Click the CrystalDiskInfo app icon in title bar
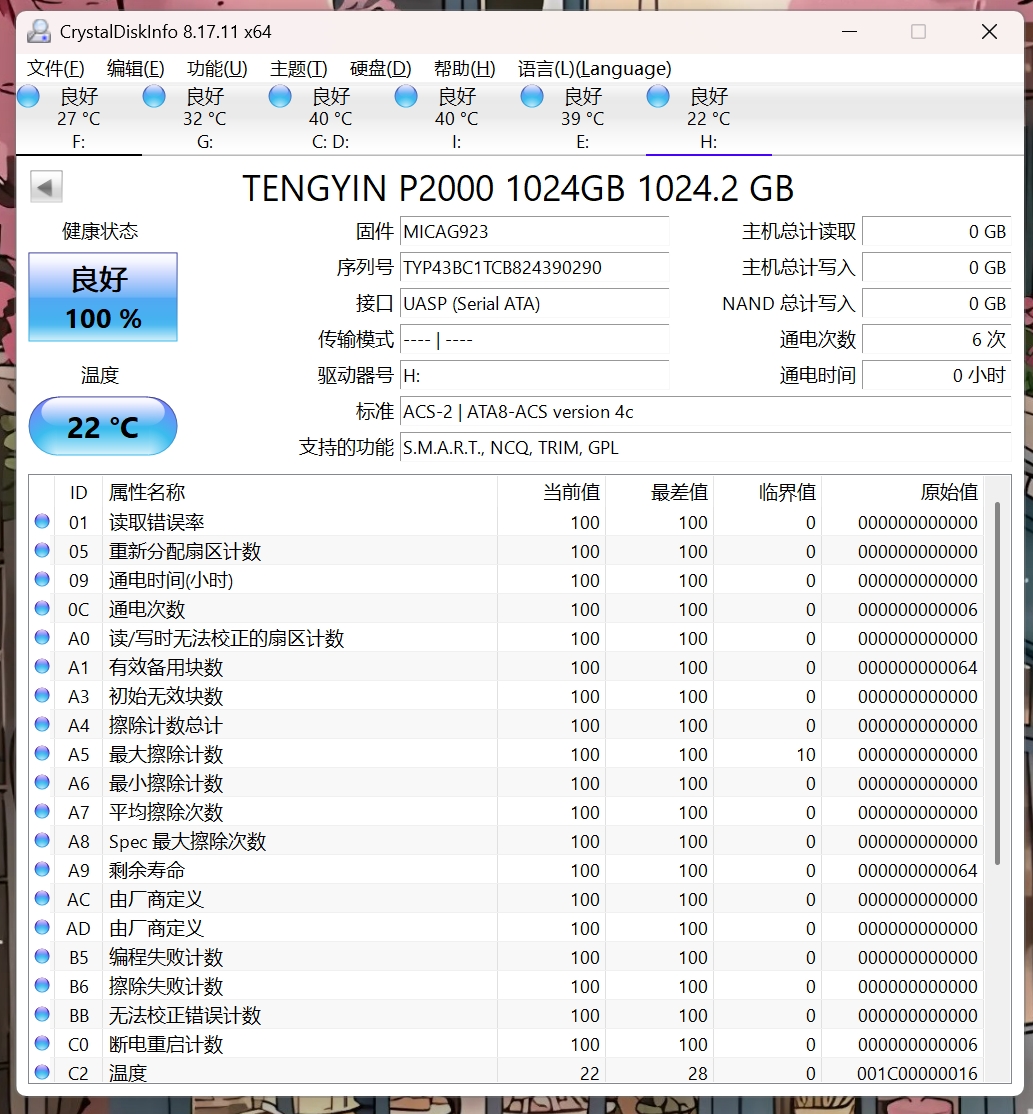 (39, 31)
